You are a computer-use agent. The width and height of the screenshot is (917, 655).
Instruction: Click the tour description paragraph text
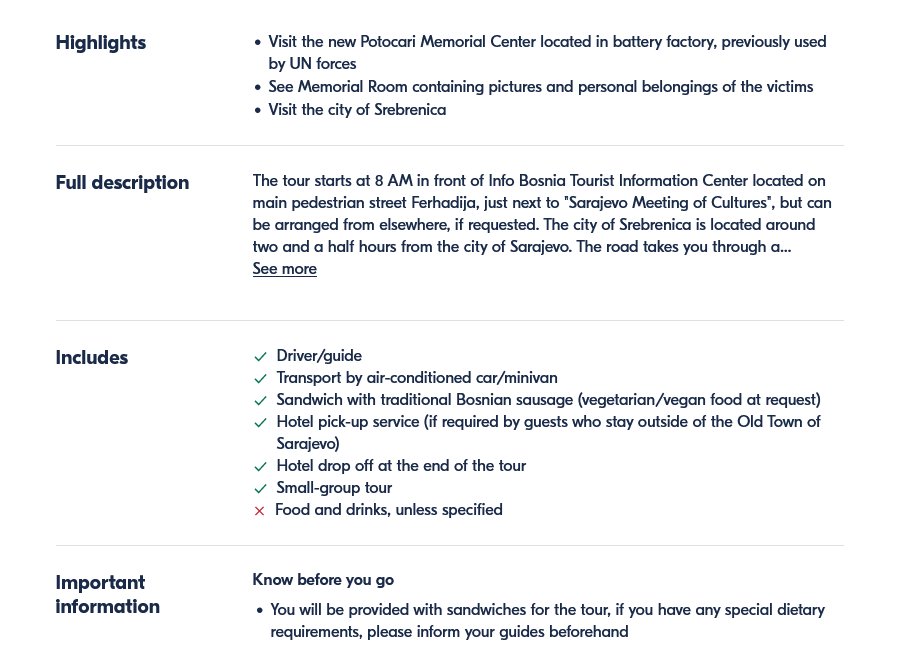tap(540, 214)
